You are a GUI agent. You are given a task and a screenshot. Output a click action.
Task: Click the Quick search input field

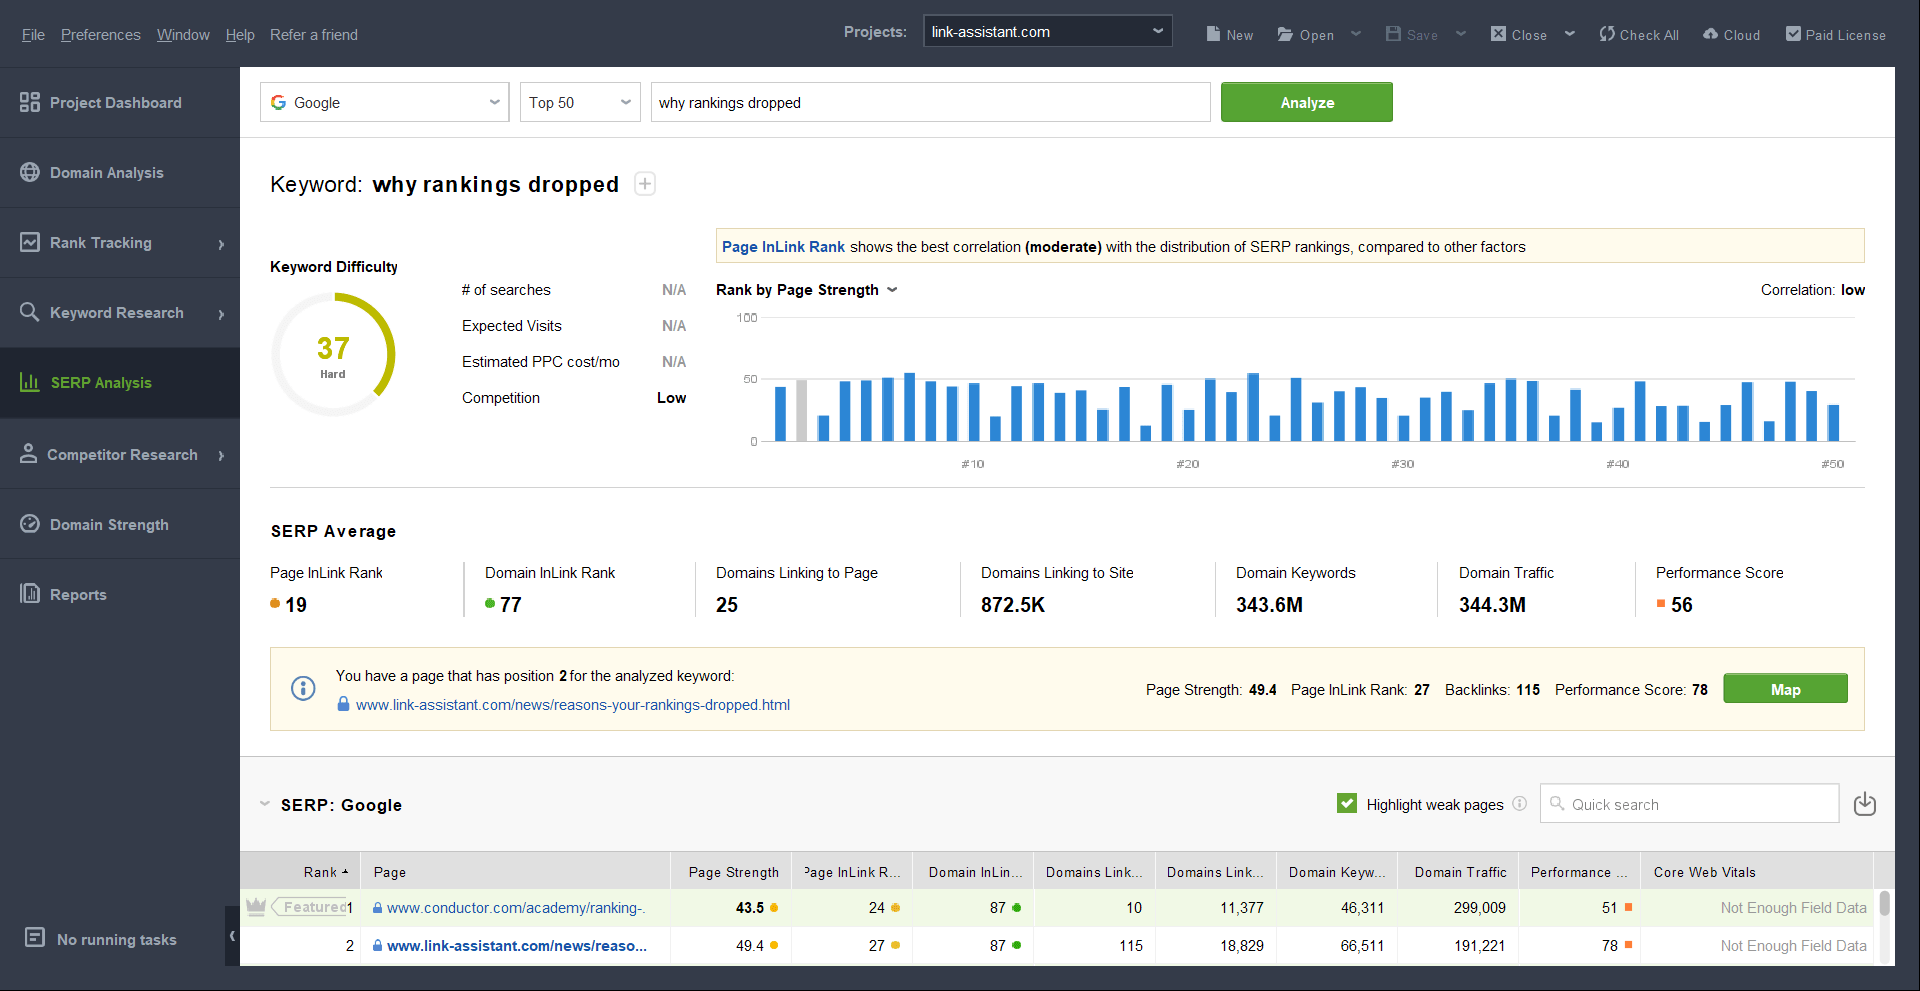pyautogui.click(x=1700, y=804)
